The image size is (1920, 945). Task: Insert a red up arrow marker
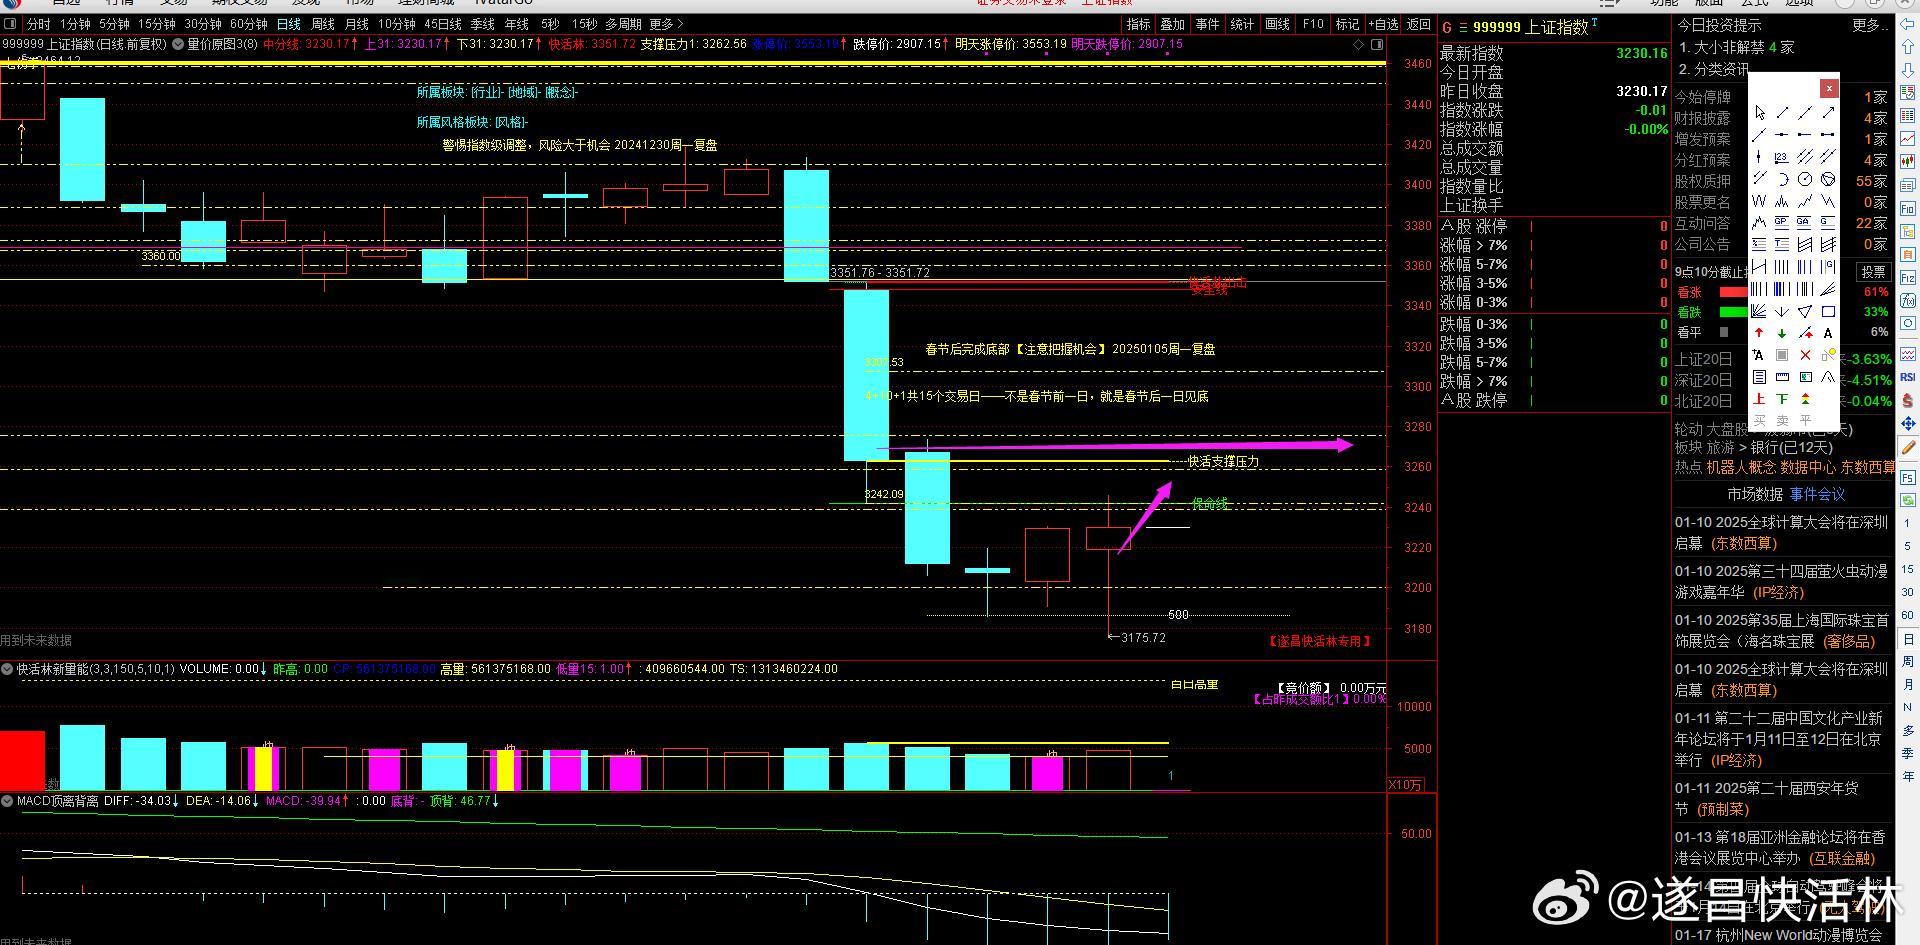(x=1760, y=333)
